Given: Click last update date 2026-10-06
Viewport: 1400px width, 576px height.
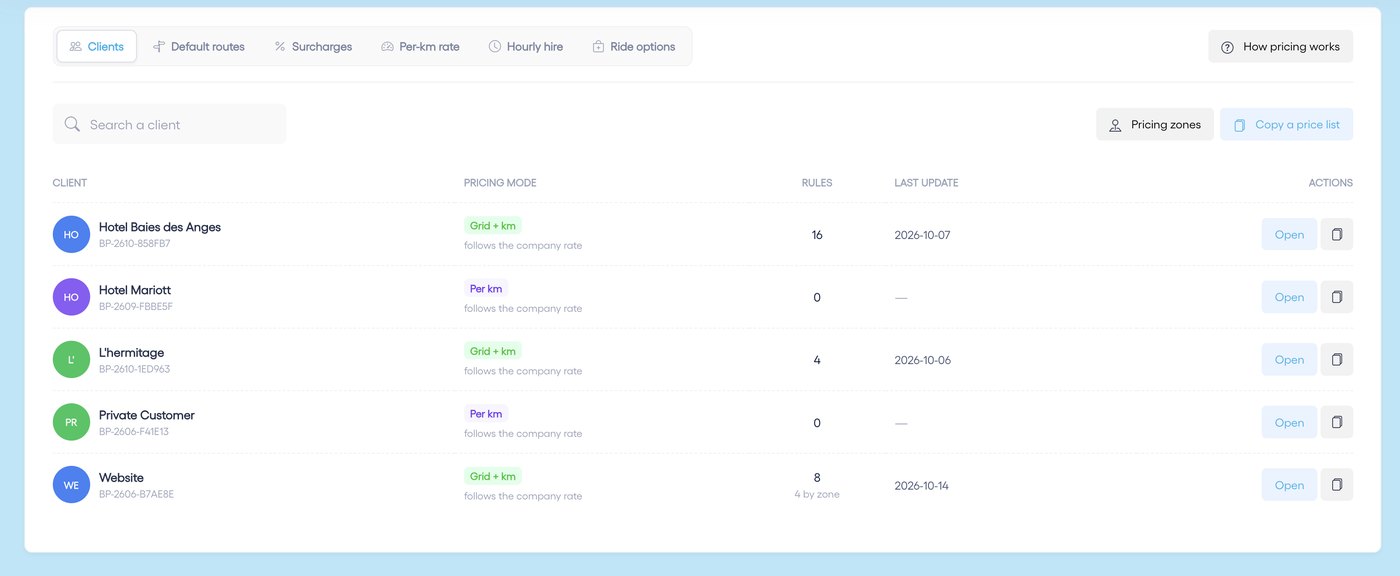Looking at the screenshot, I should 922,360.
